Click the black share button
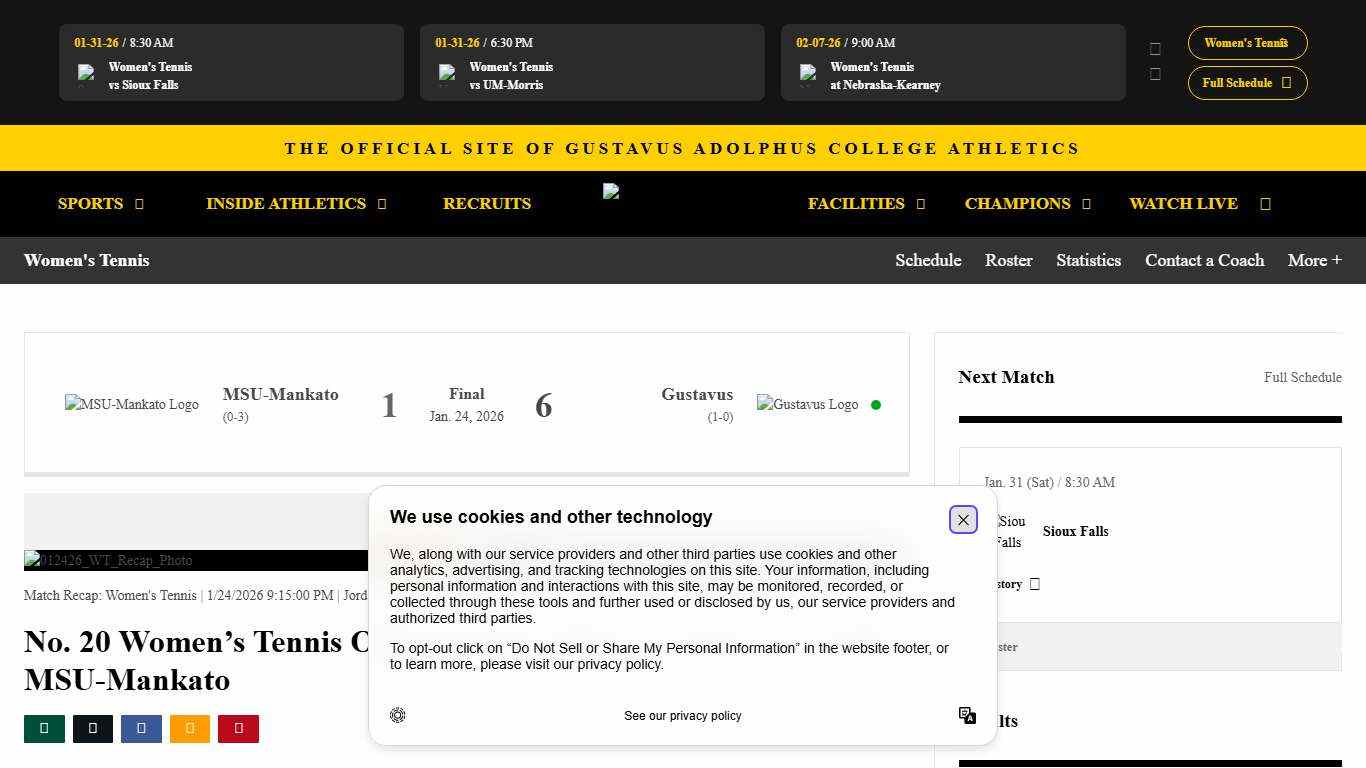 [93, 729]
